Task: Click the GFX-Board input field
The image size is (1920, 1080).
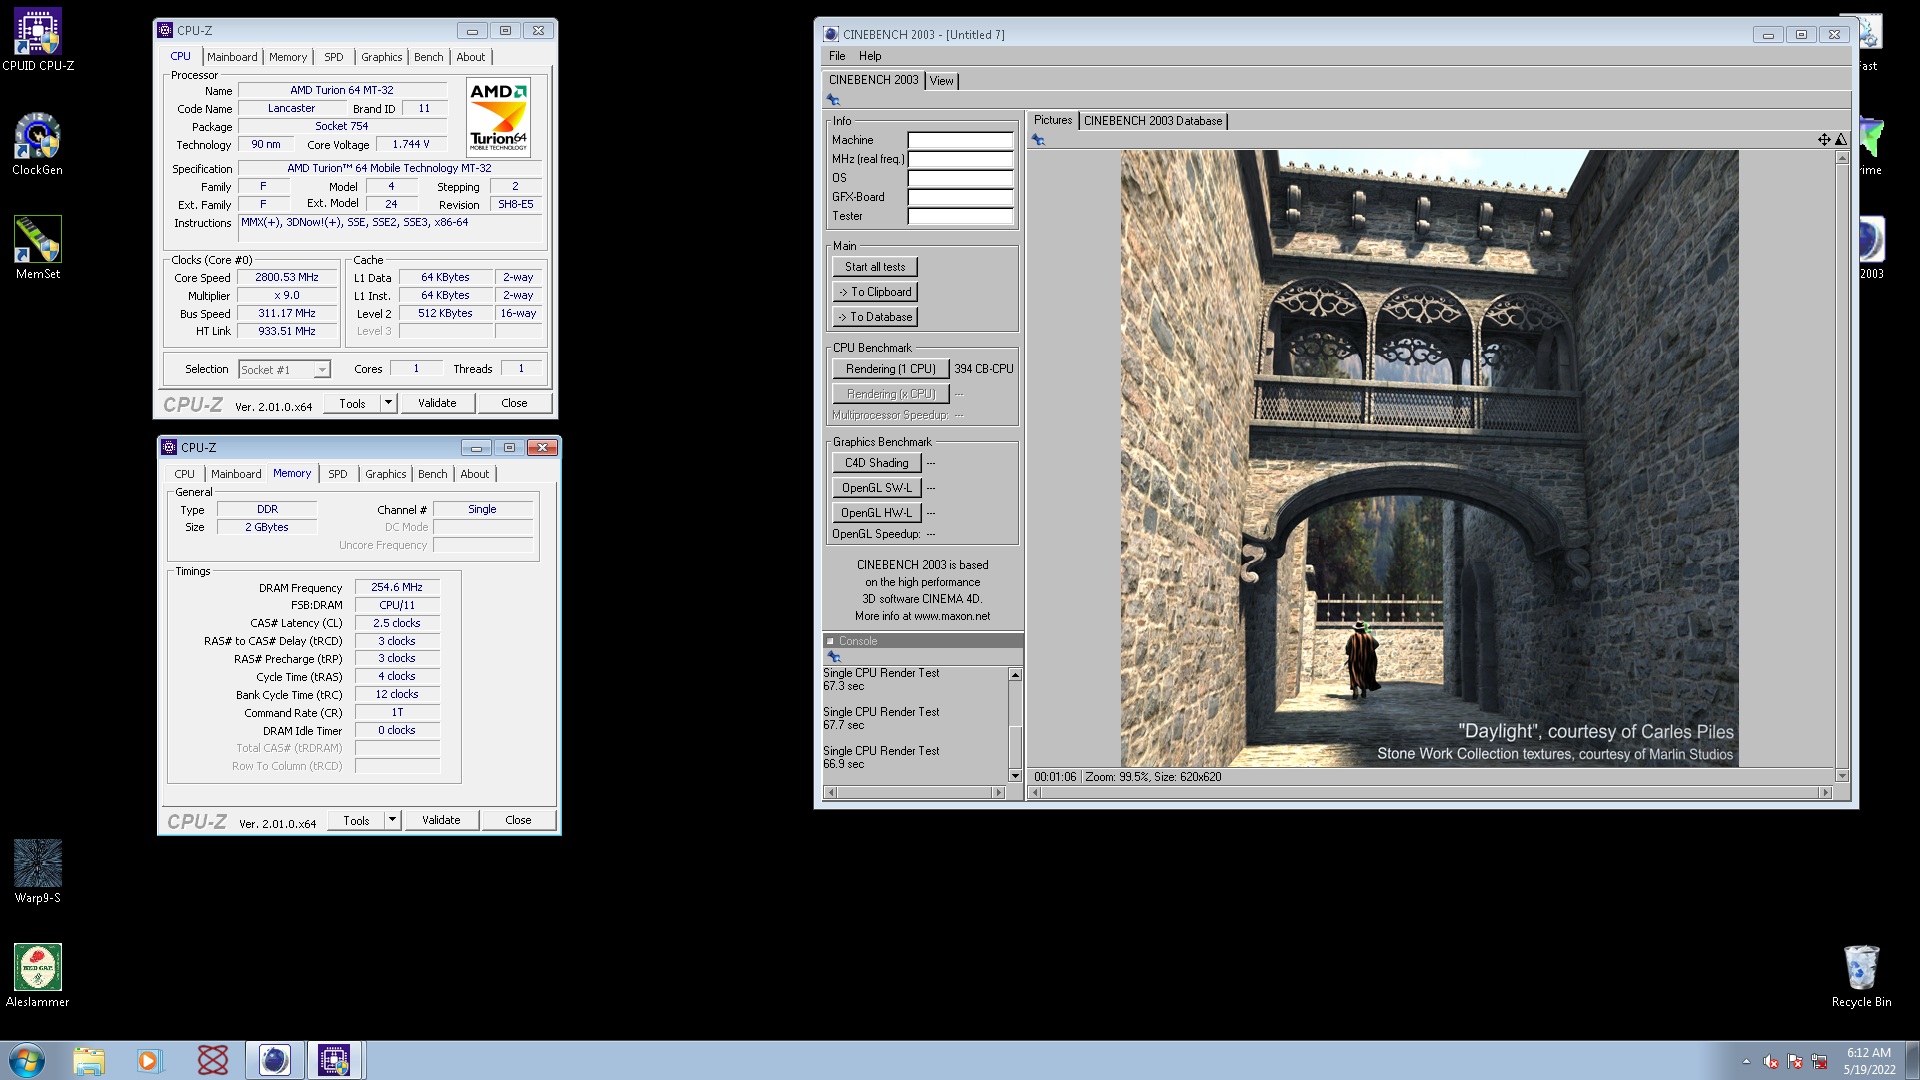Action: (960, 197)
